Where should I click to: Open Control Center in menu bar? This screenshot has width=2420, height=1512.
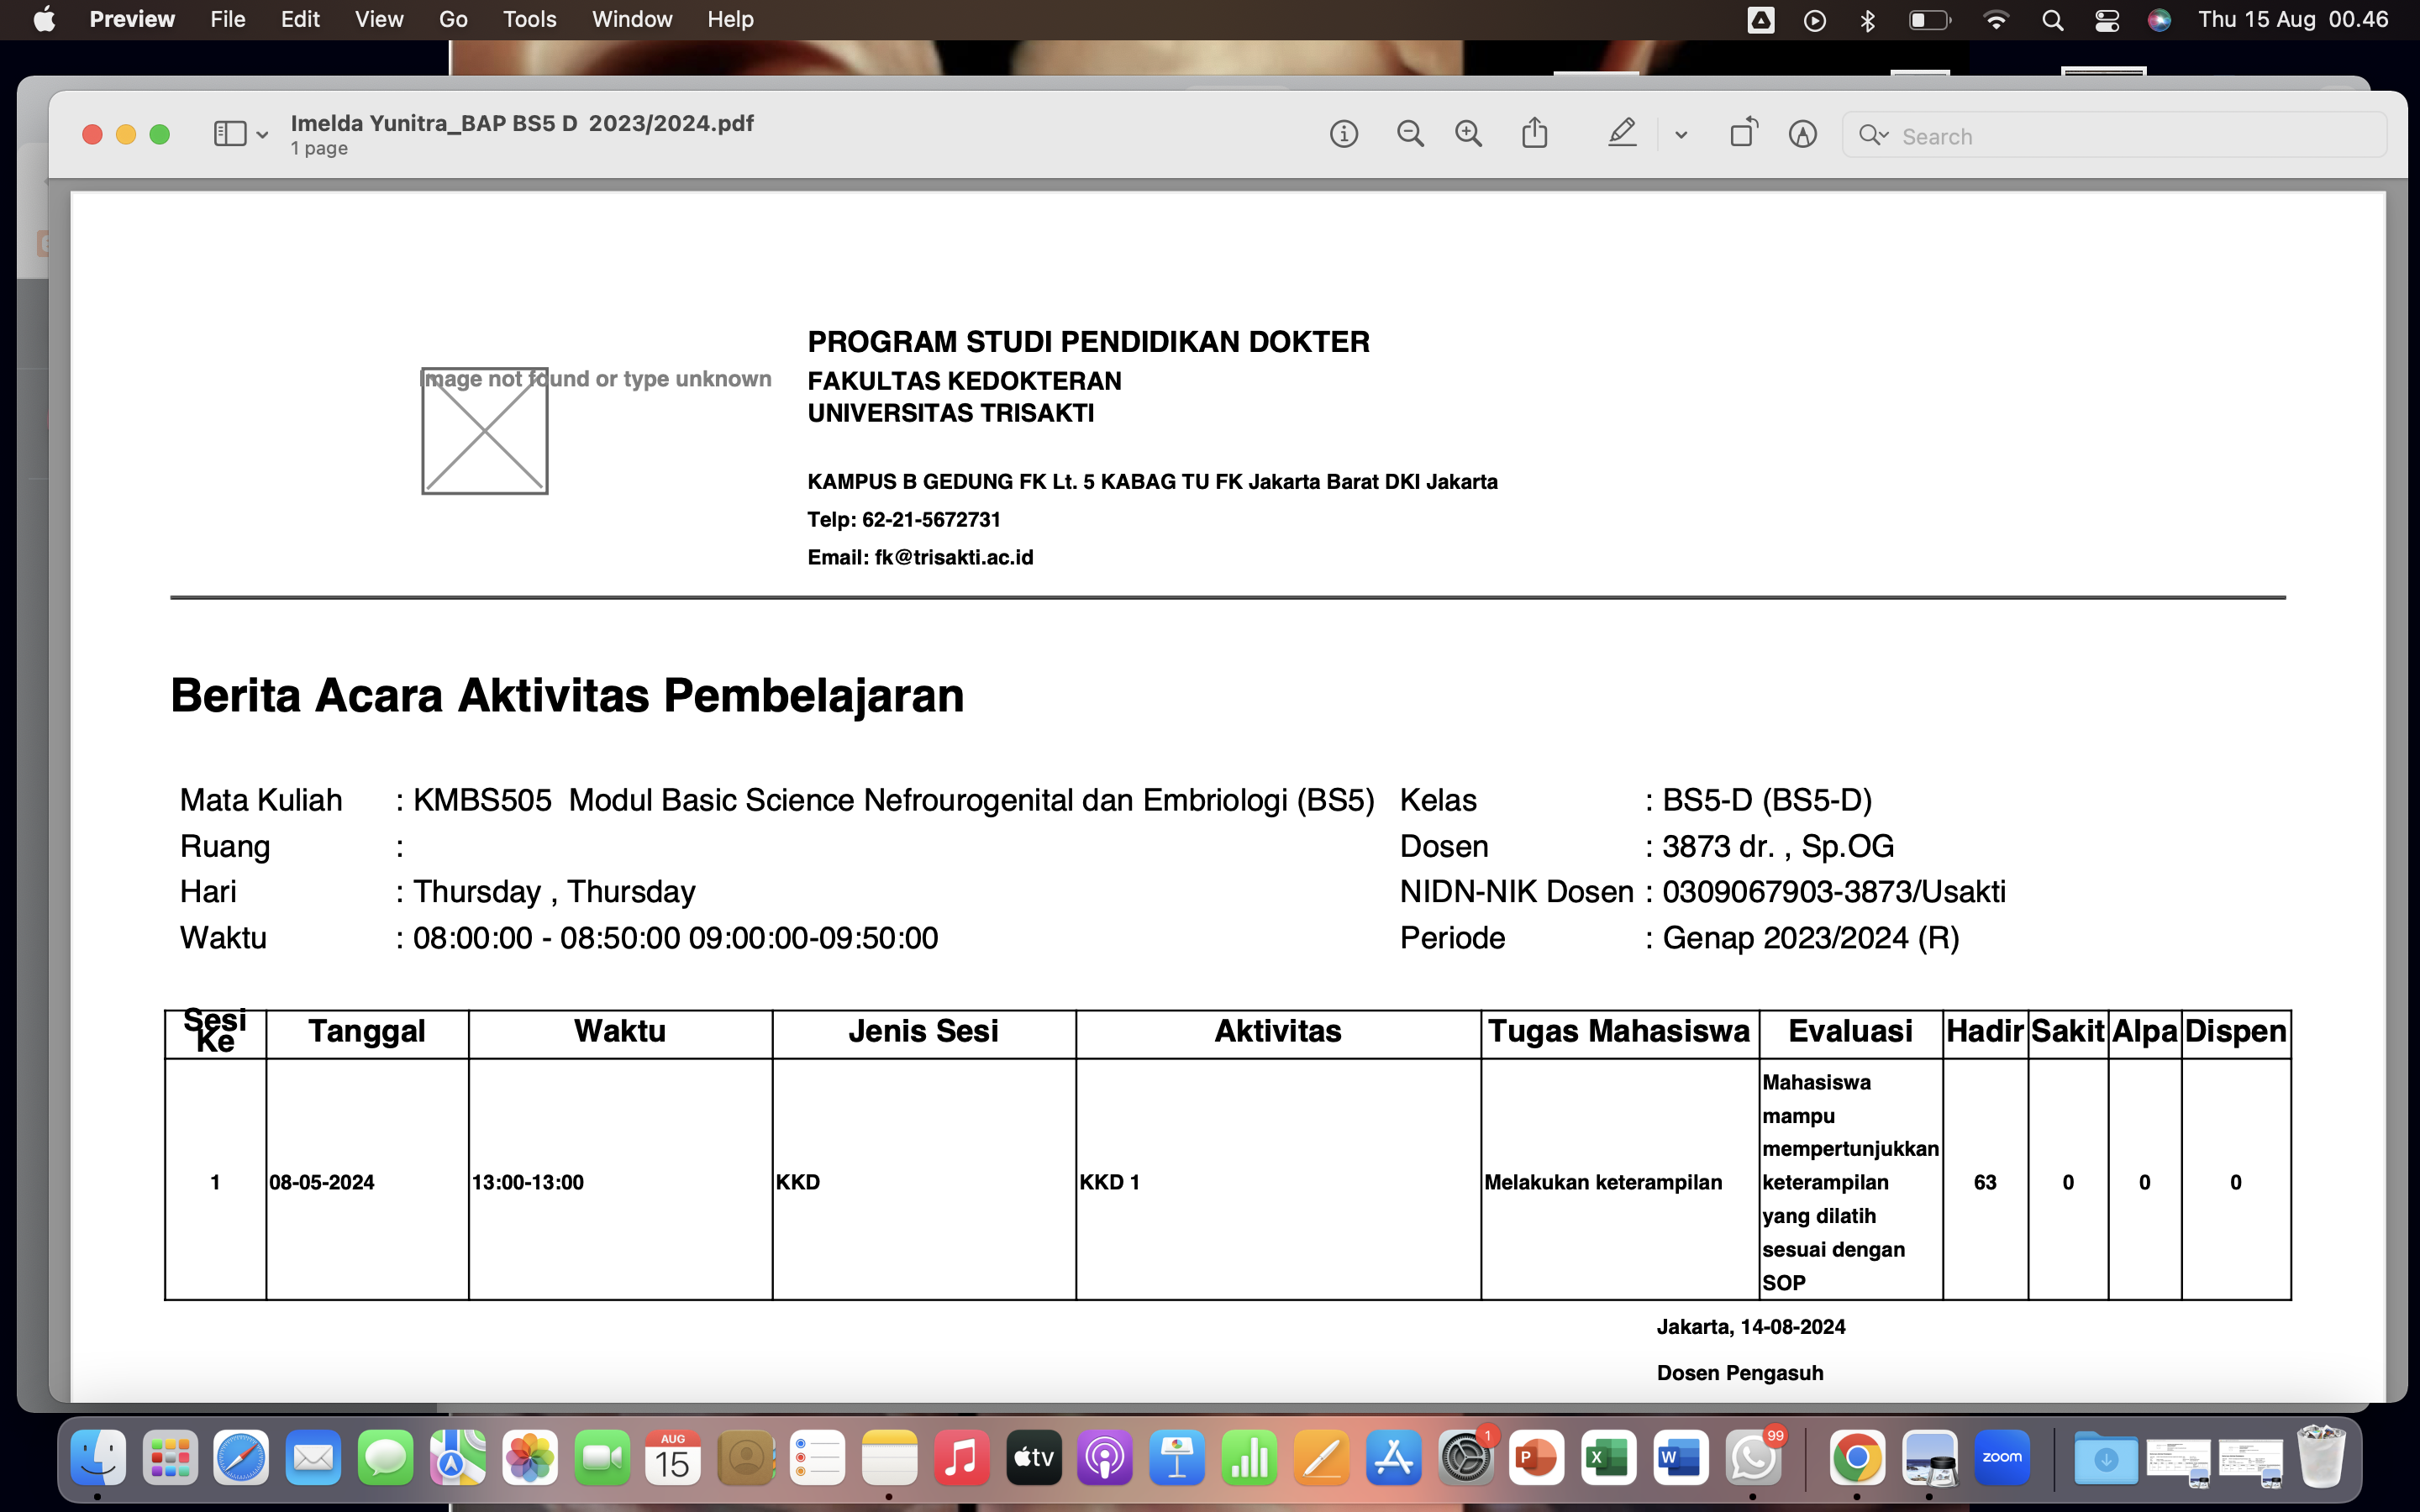pyautogui.click(x=2107, y=20)
